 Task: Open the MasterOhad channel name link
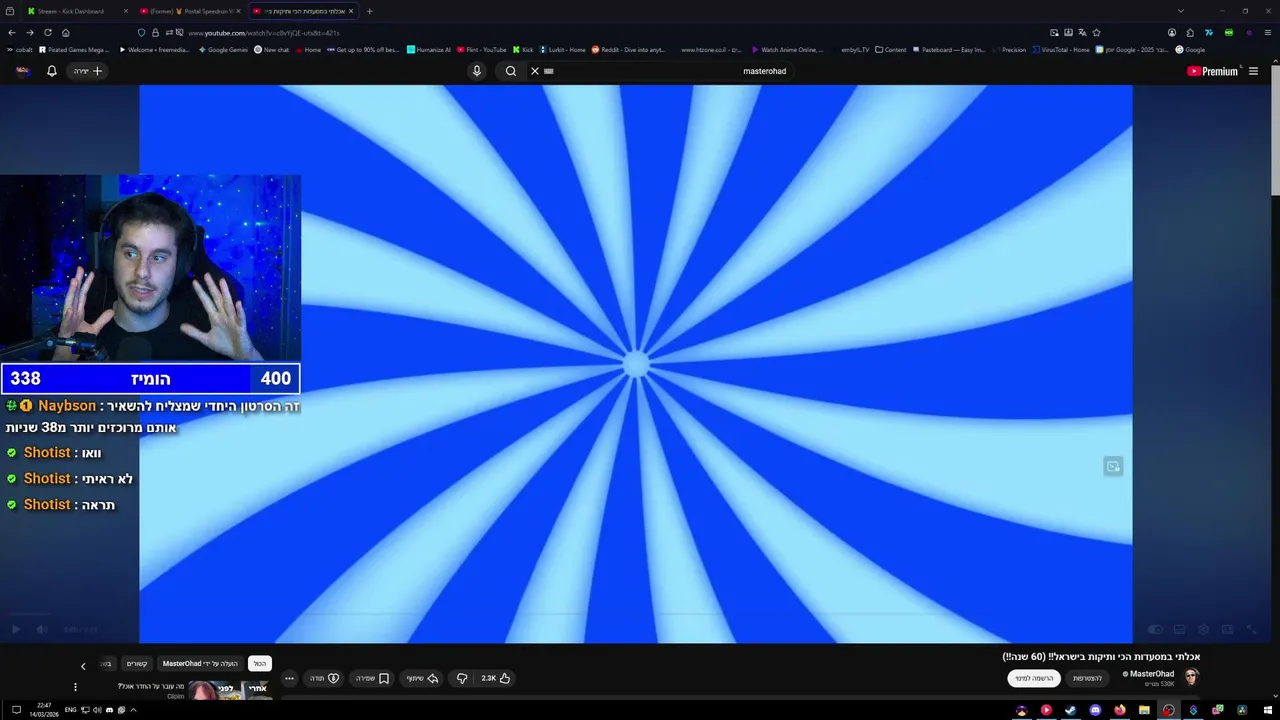(x=1152, y=674)
